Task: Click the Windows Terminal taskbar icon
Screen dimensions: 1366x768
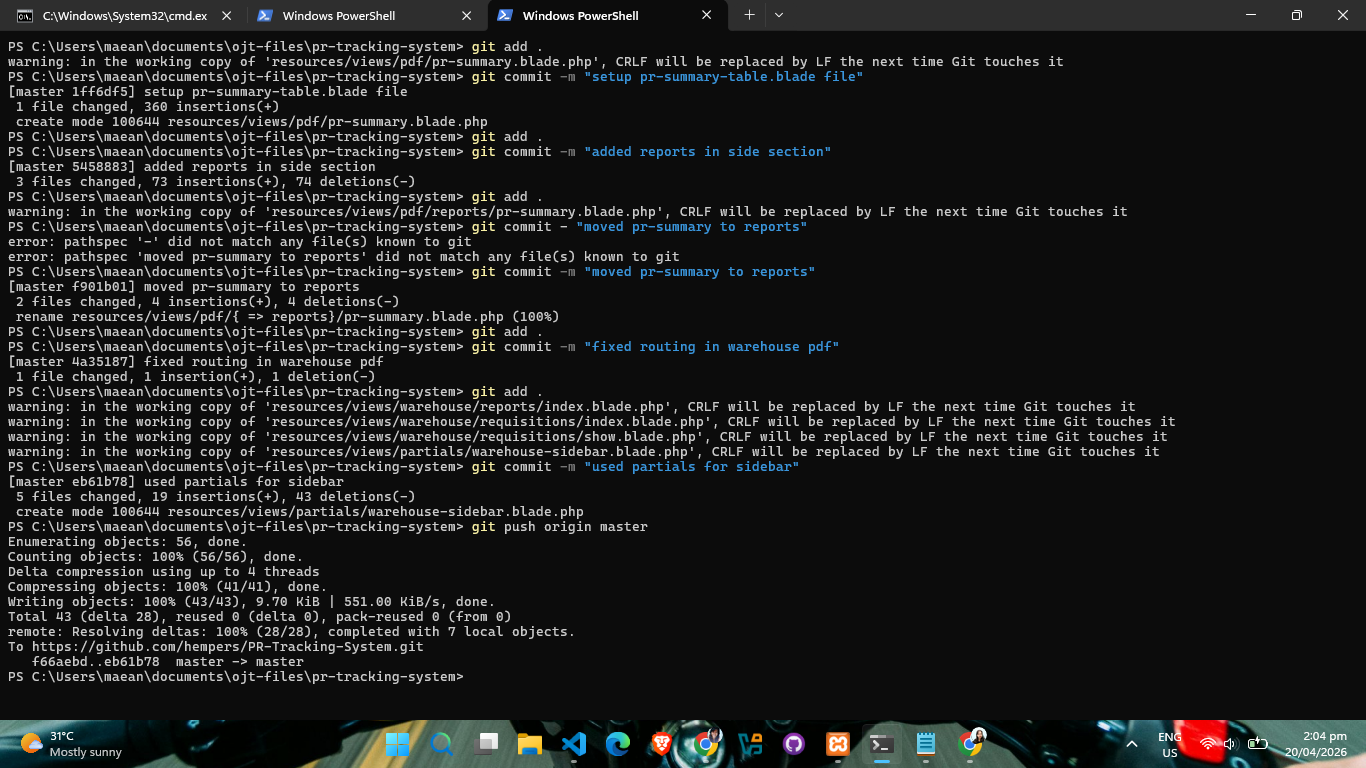Action: [882, 744]
